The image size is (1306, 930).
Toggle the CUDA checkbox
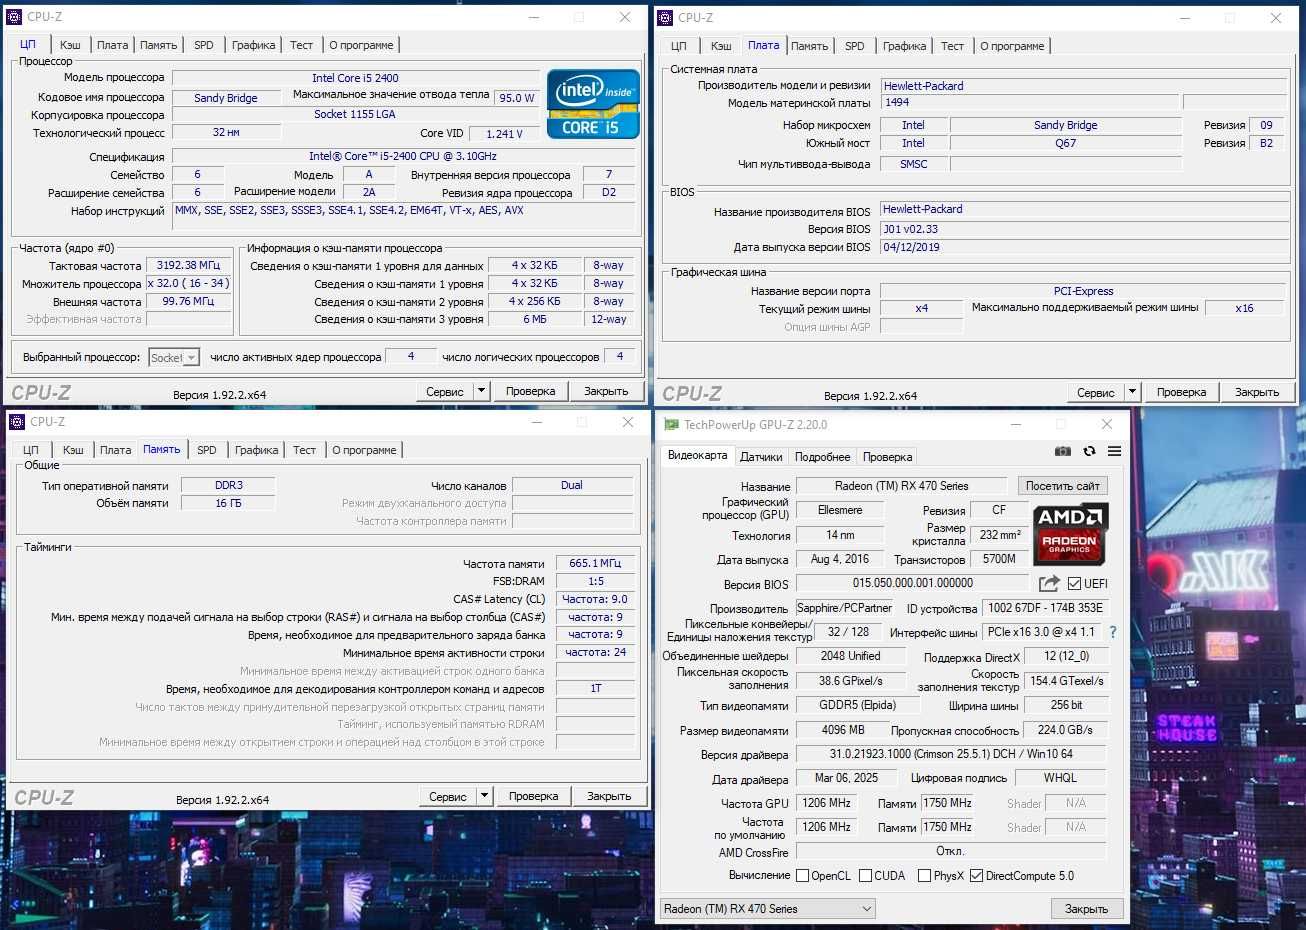[x=865, y=876]
